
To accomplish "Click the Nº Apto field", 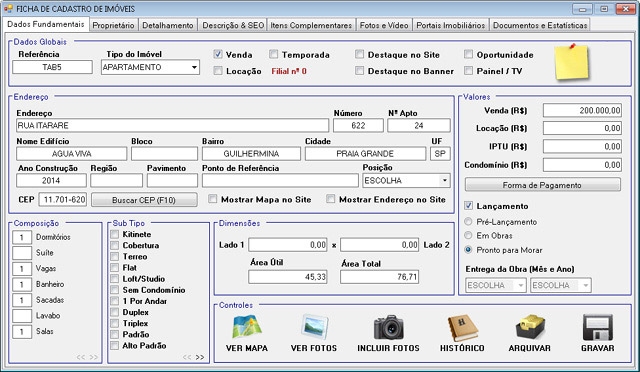I will tap(419, 125).
